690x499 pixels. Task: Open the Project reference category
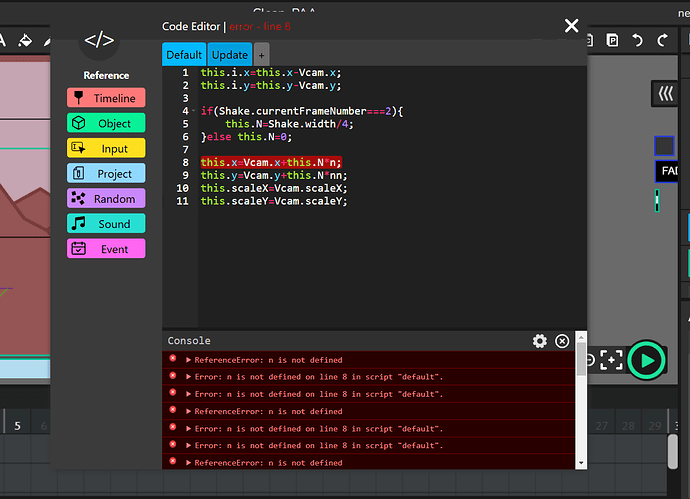106,173
